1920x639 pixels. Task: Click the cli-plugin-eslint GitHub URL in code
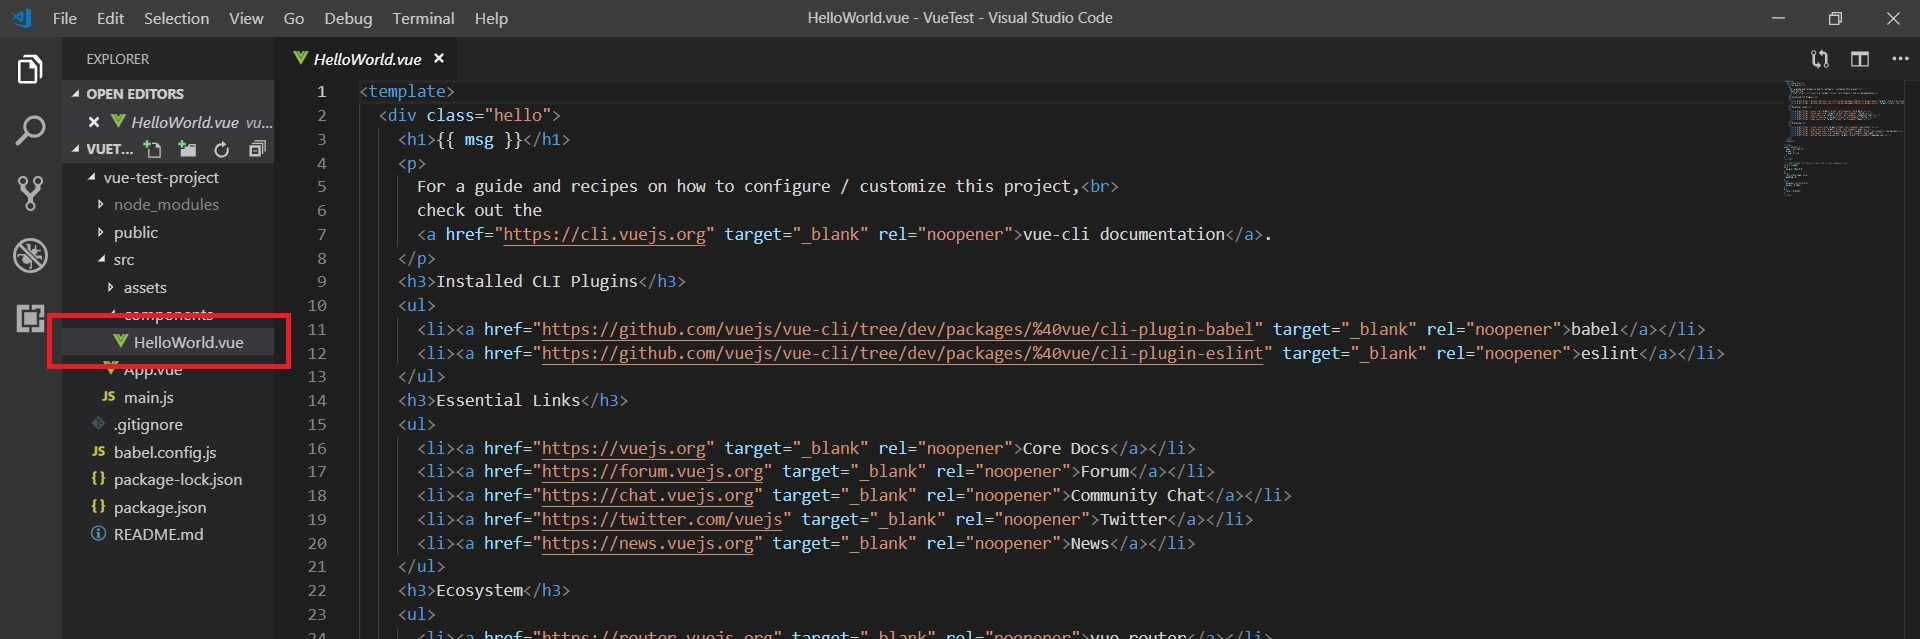(x=902, y=353)
